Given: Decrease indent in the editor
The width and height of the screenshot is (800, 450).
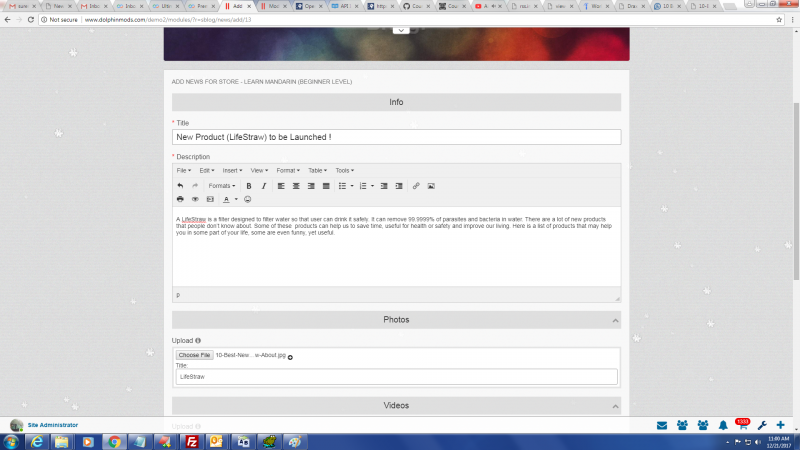Looking at the screenshot, I should click(x=384, y=186).
